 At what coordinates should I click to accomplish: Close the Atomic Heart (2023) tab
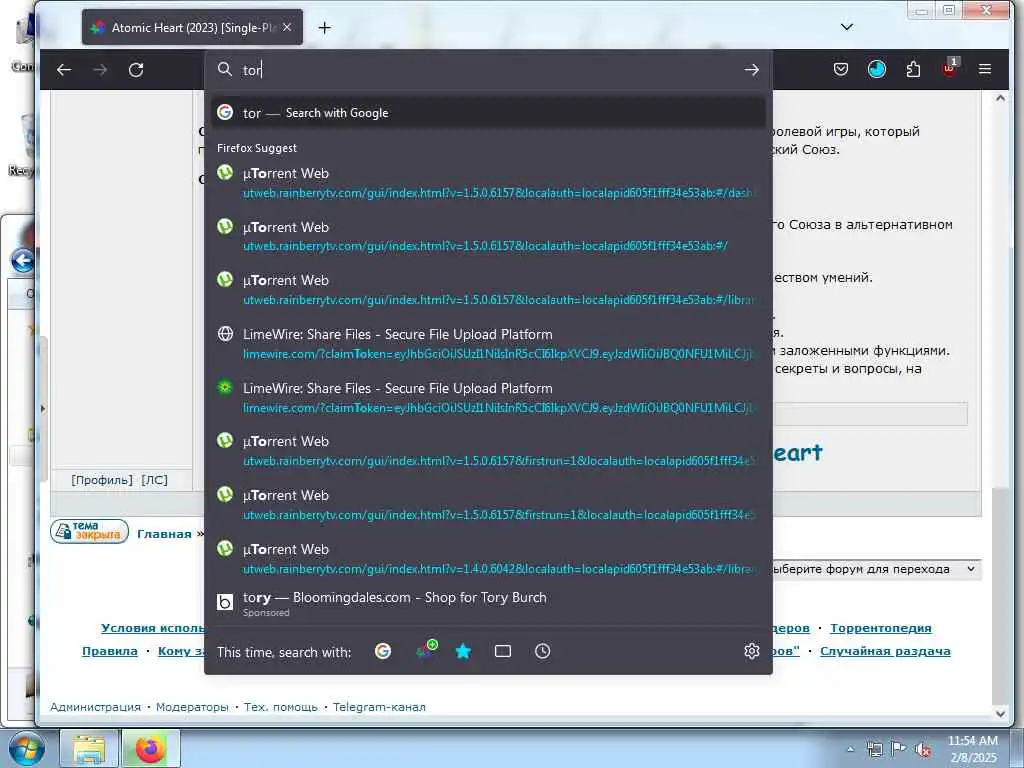tap(287, 27)
